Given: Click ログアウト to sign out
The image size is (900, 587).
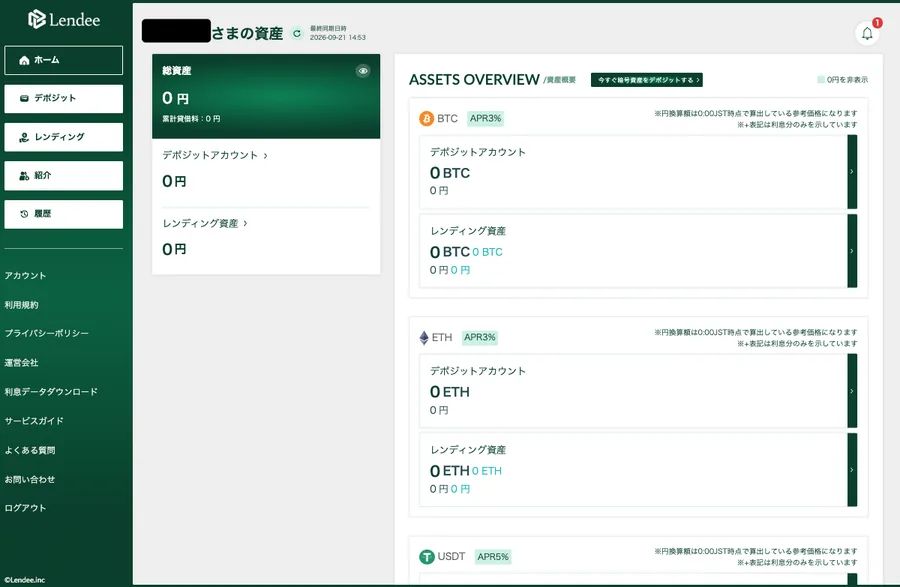Looking at the screenshot, I should [25, 508].
